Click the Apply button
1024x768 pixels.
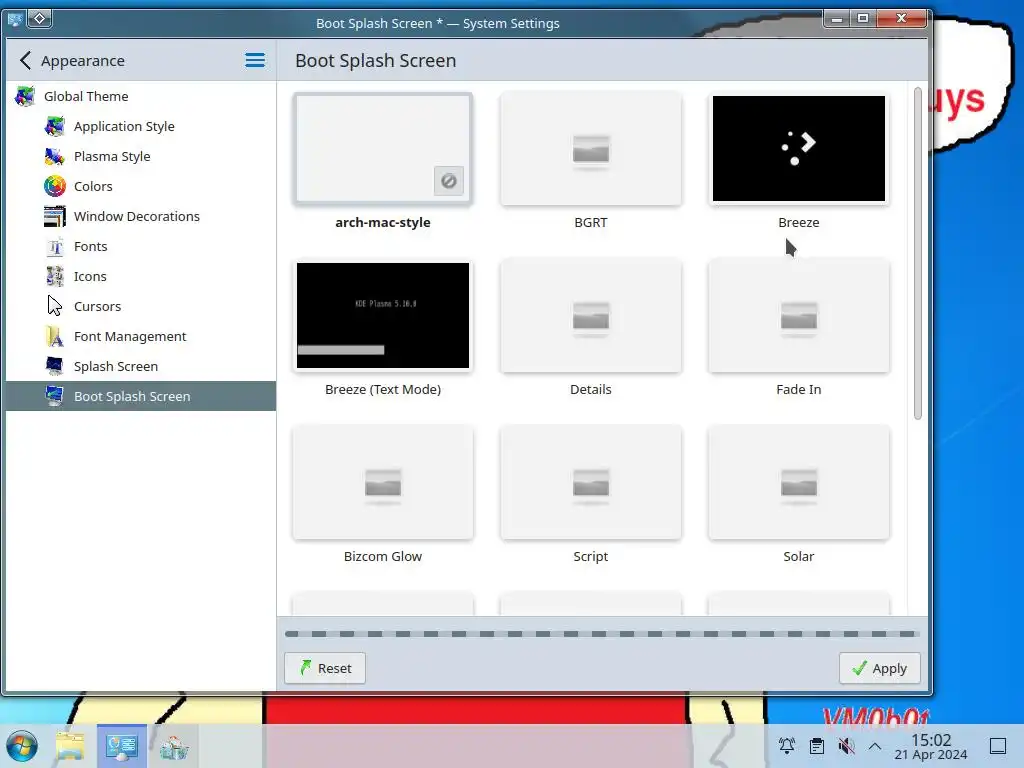tap(880, 668)
